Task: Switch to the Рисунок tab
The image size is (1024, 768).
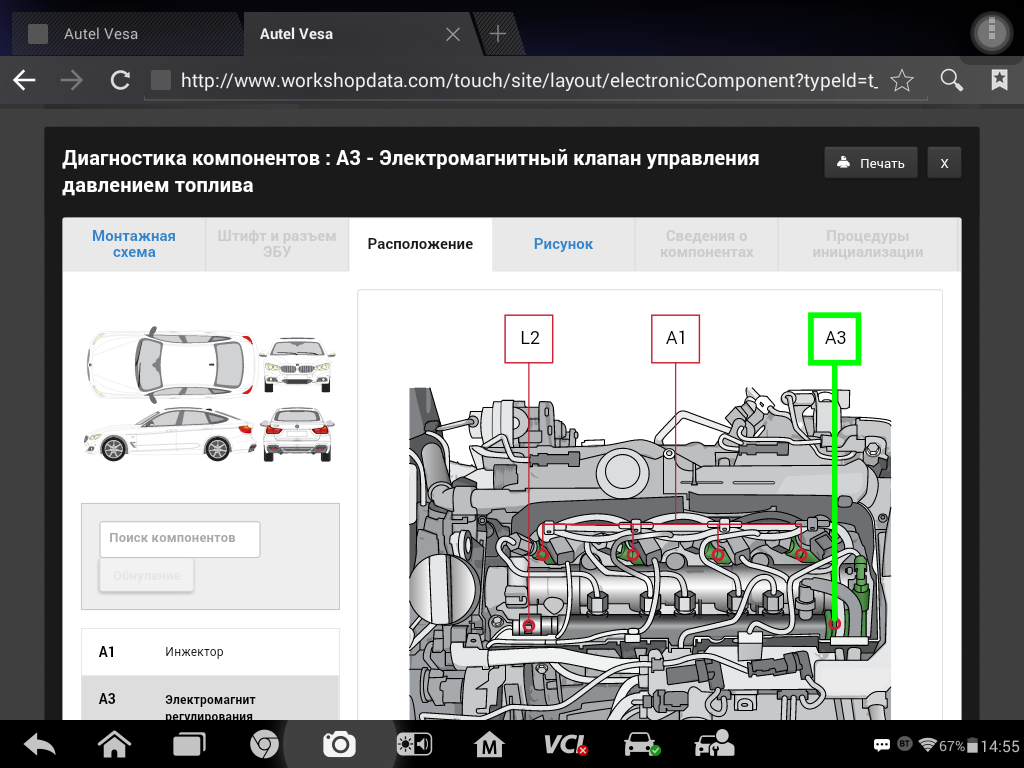Action: click(563, 244)
